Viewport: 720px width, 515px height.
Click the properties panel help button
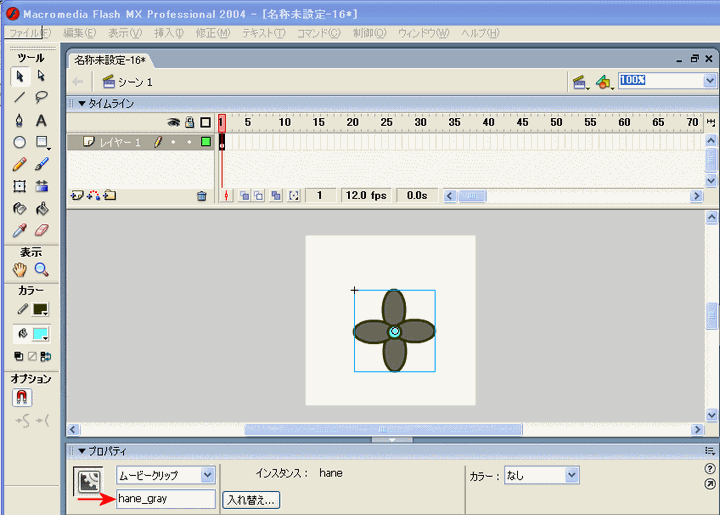[x=709, y=469]
